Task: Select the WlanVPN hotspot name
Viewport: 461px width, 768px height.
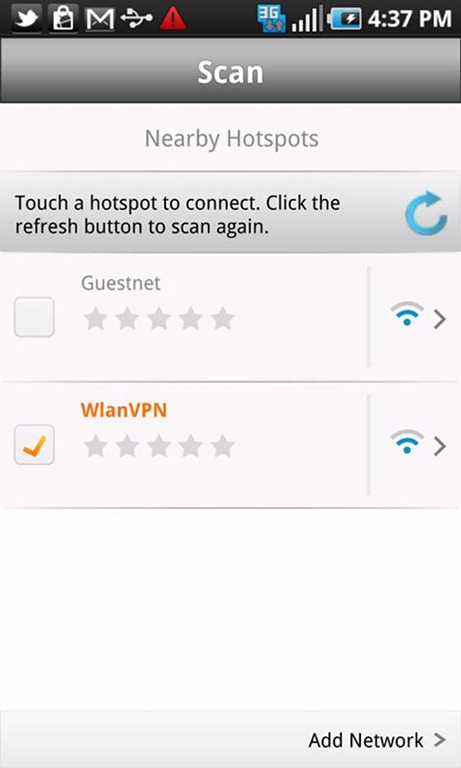Action: point(123,410)
